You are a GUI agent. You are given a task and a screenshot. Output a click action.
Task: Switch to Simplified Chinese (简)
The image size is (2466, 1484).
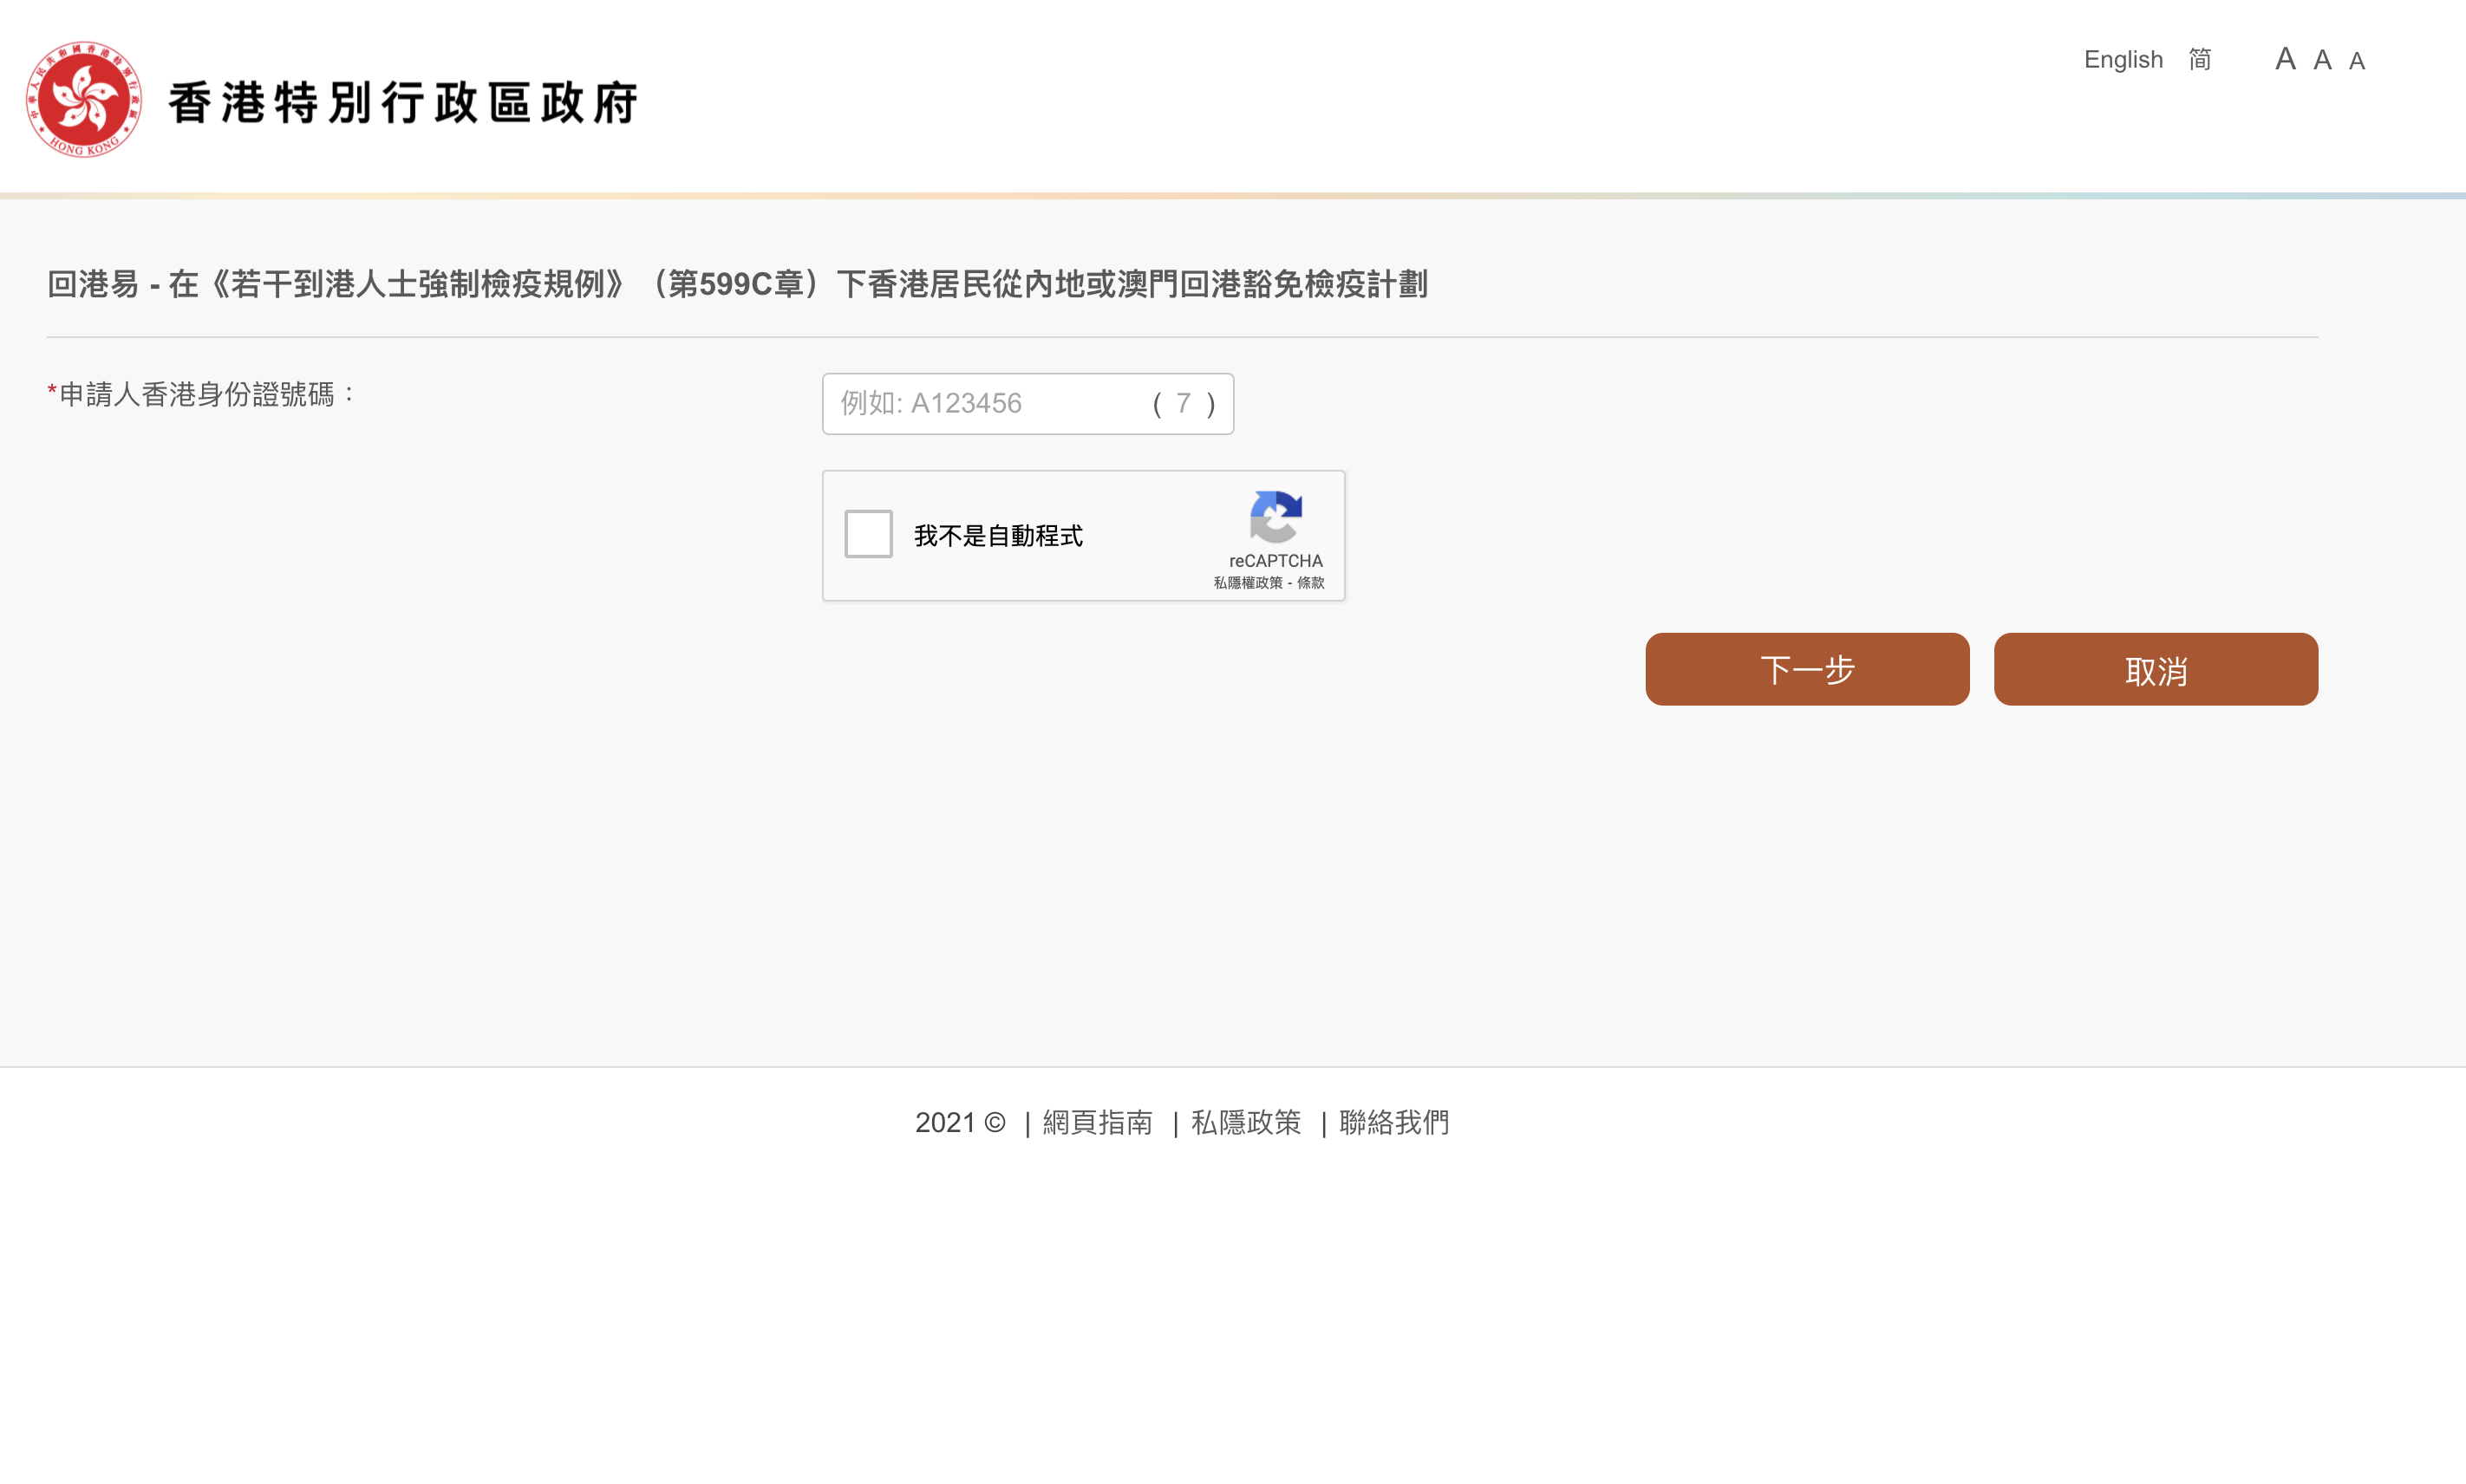tap(2199, 60)
